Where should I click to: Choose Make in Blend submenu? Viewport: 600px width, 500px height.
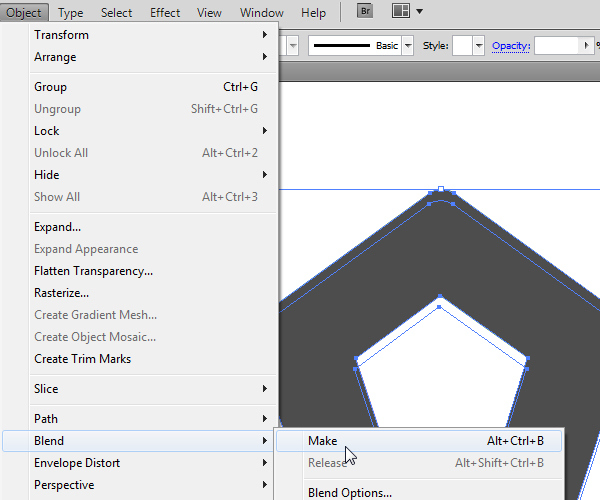point(419,441)
